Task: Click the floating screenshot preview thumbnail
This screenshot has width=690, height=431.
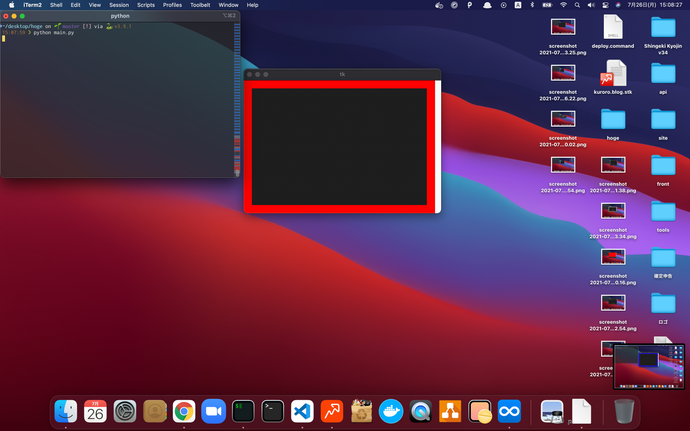Action: [649, 367]
